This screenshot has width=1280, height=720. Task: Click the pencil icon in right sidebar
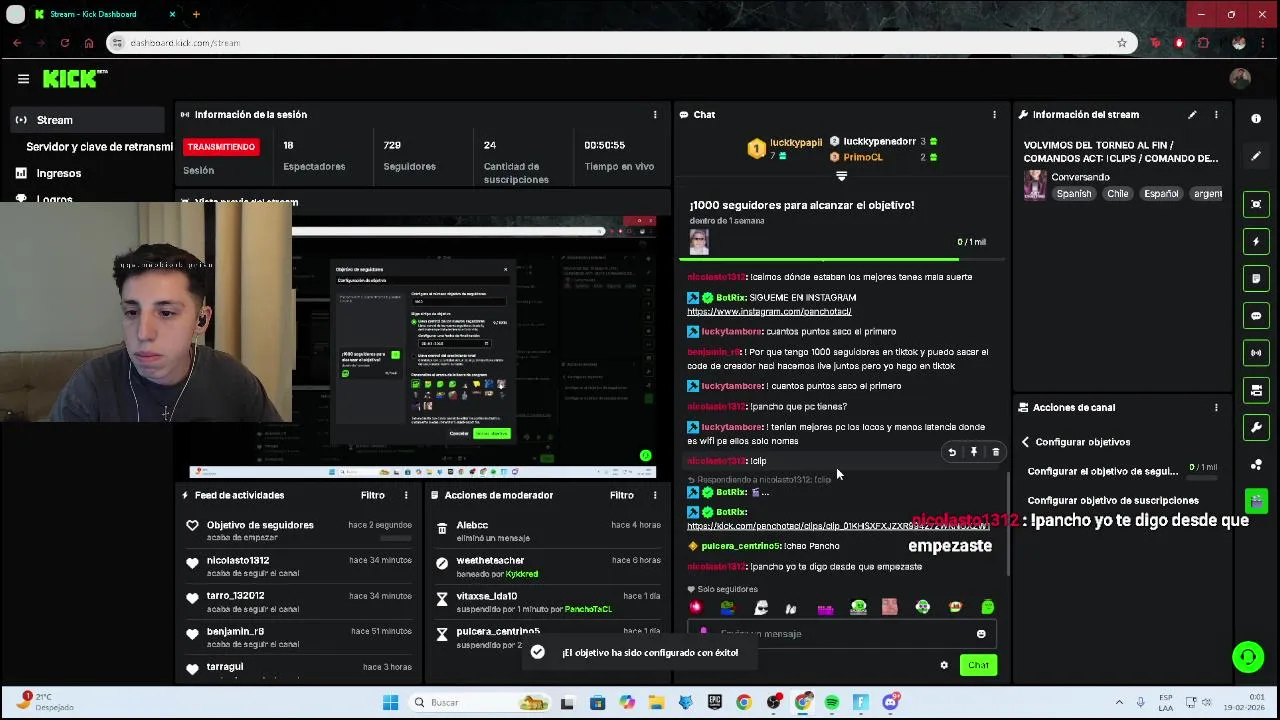tap(1256, 156)
